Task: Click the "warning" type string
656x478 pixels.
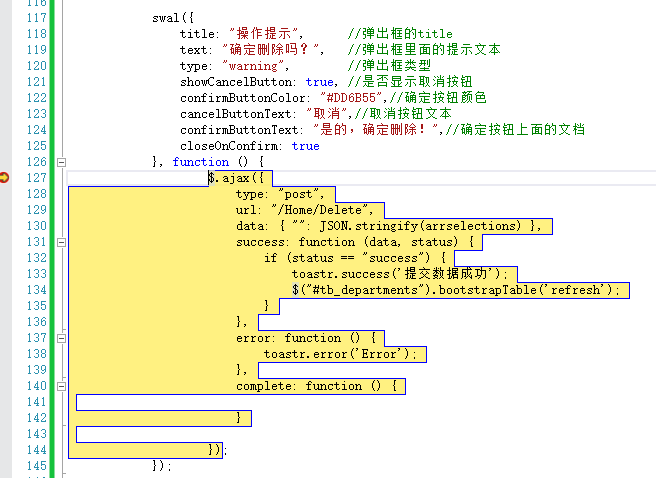Action: [x=271, y=66]
